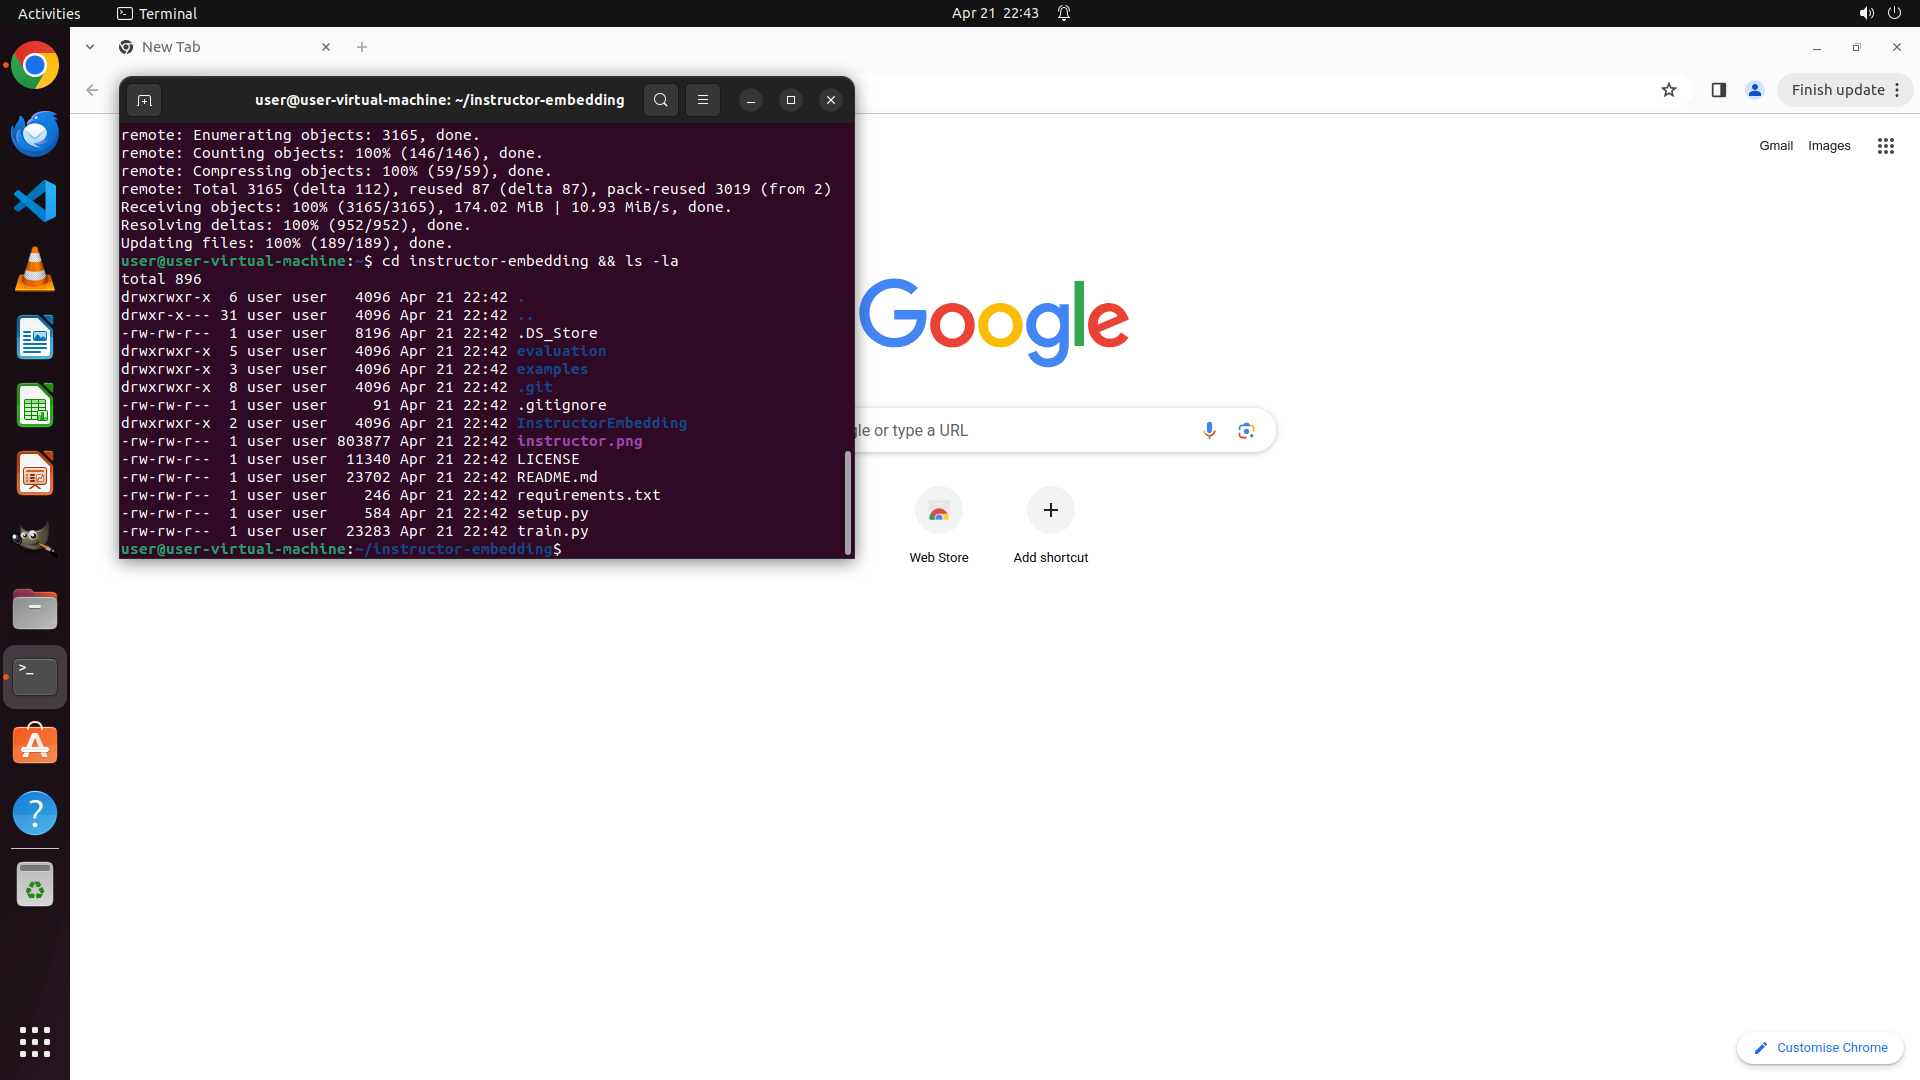Toggle the Chrome side panel
The image size is (1920, 1080).
click(x=1718, y=90)
